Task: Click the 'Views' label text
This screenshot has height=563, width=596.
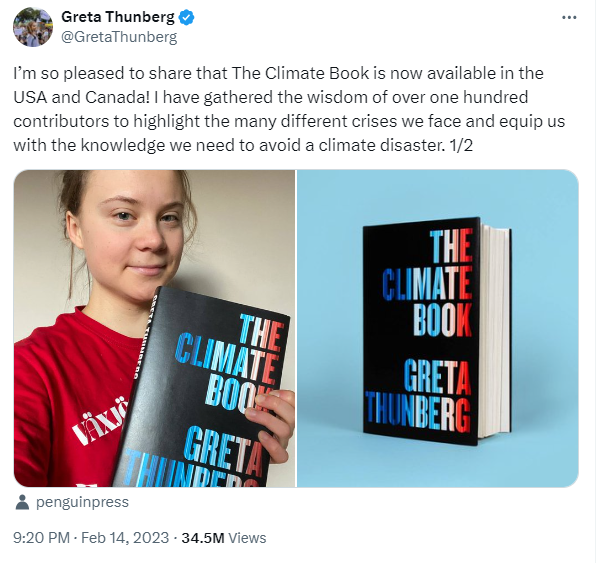Action: [247, 538]
